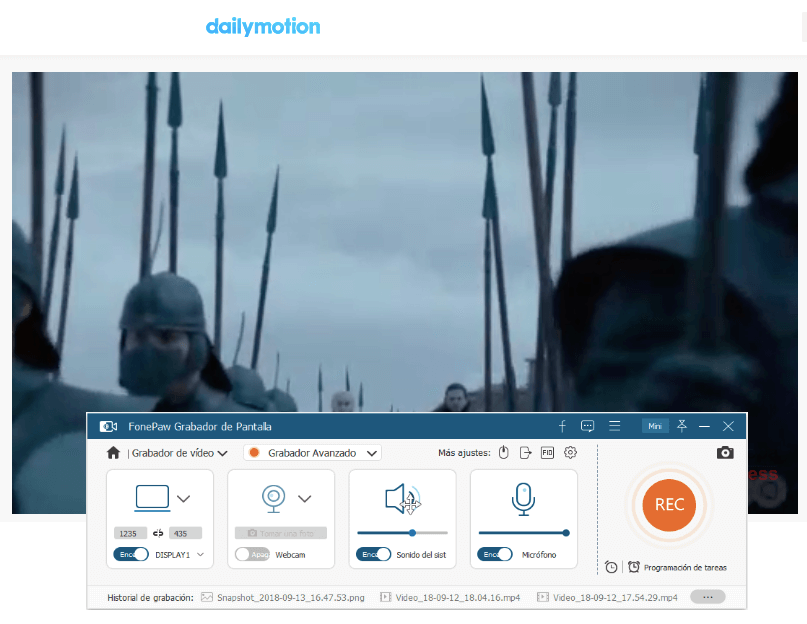Click the home icon in FonePaw
Viewport: 807px width, 624px height.
click(113, 453)
